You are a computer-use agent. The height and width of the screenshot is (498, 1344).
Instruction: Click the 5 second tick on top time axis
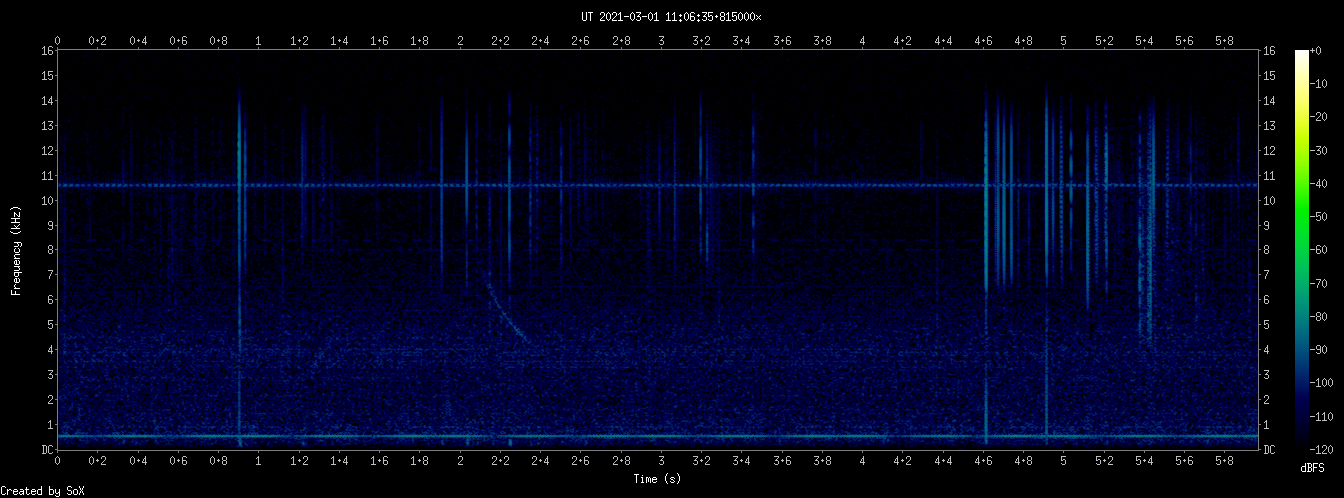1064,41
